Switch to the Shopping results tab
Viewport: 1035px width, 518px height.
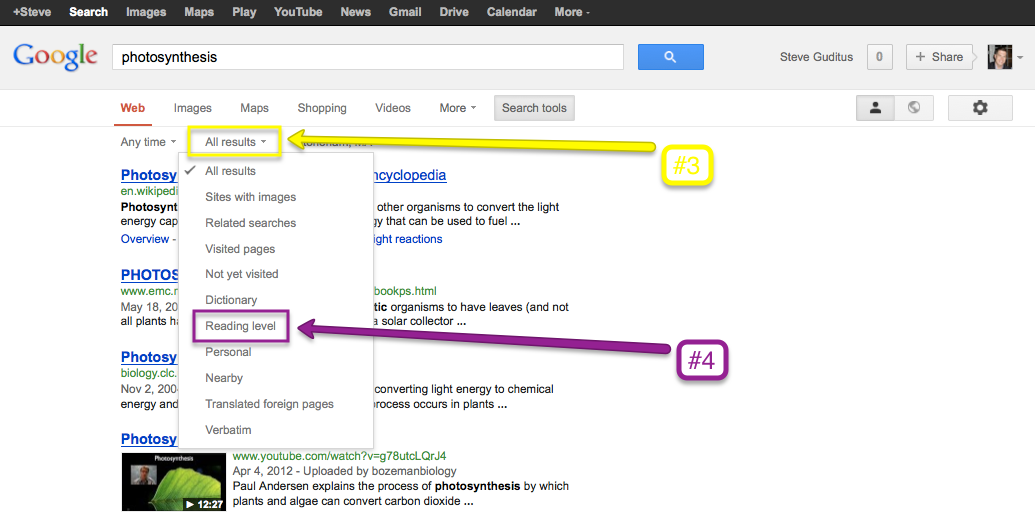tap(321, 108)
